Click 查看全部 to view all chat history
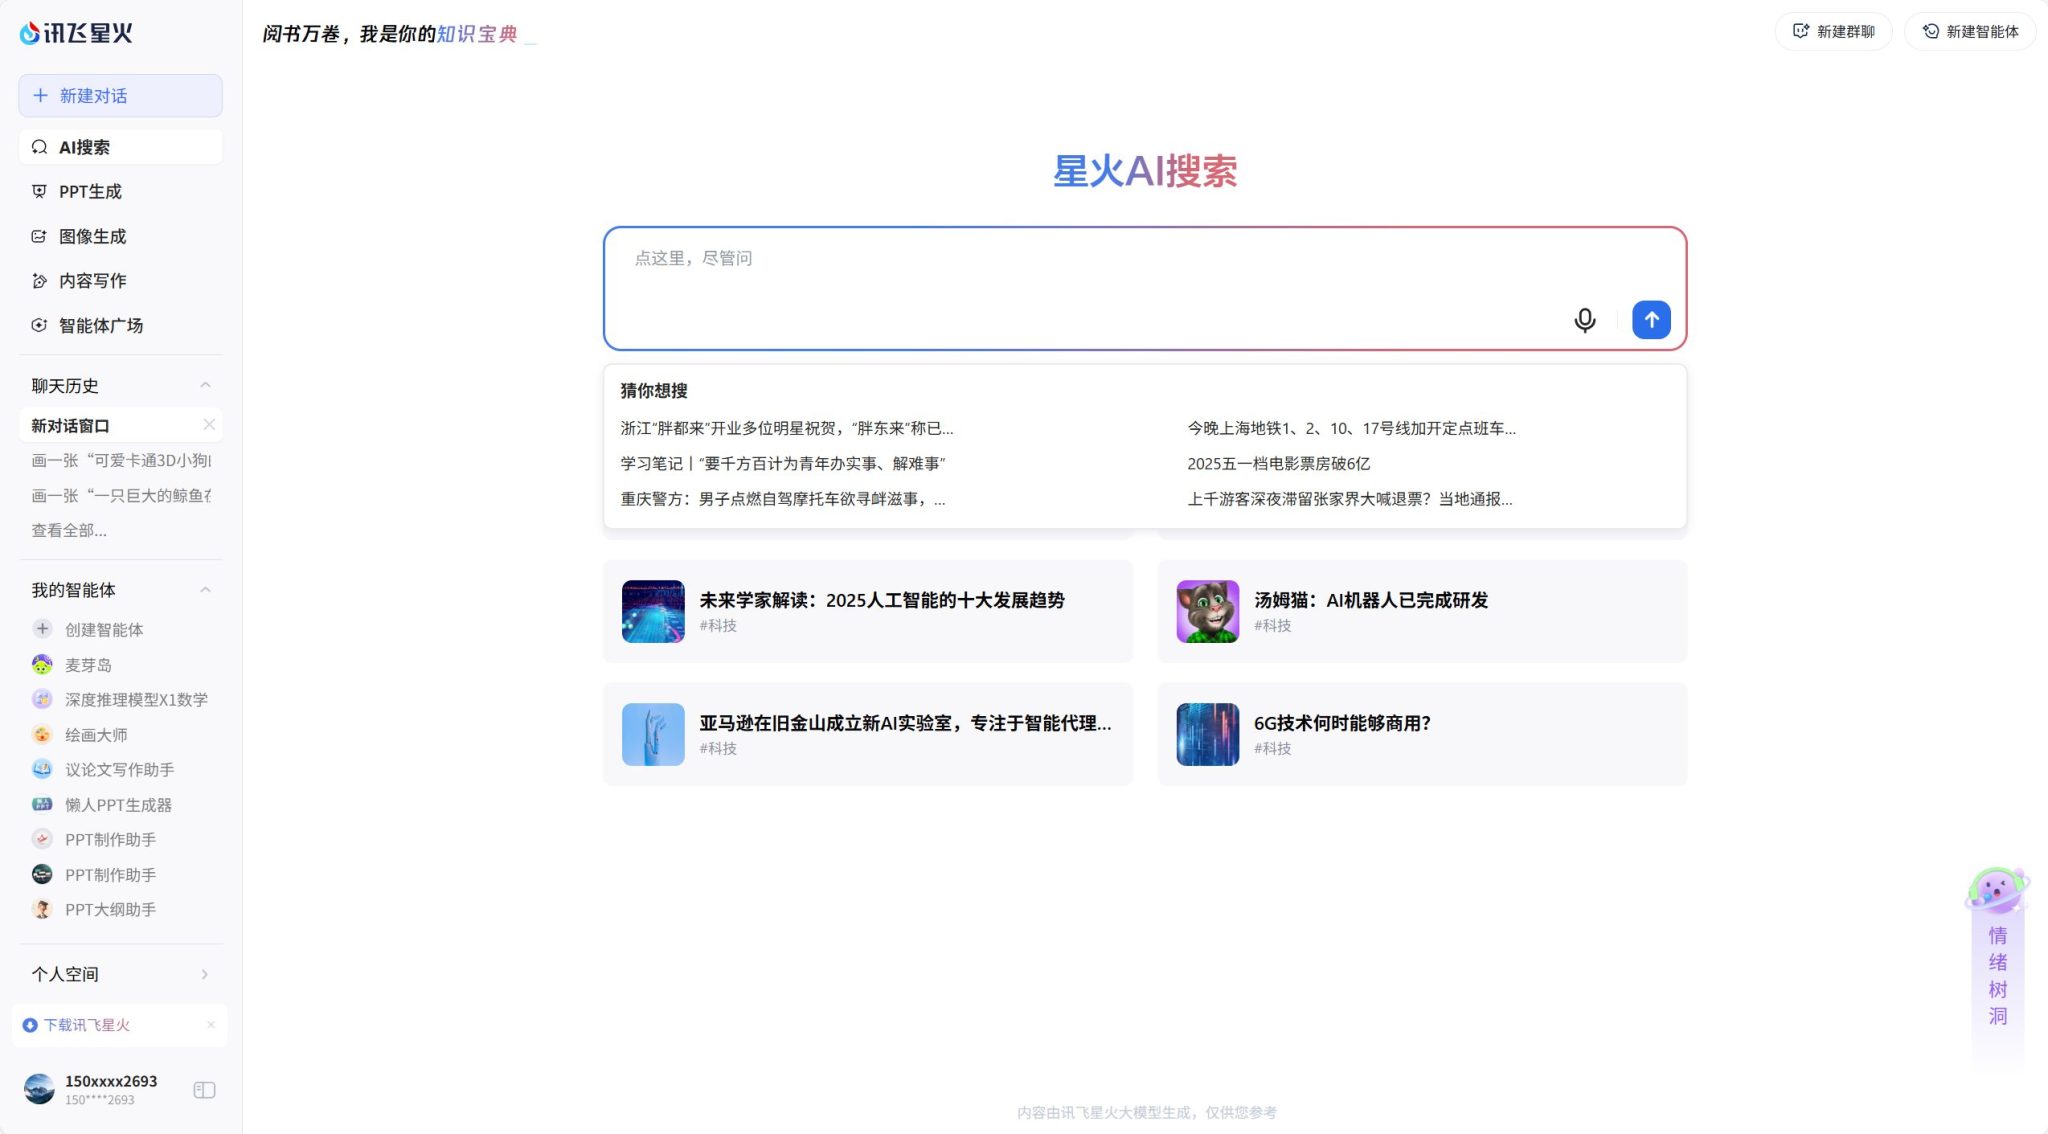Viewport: 2048px width, 1134px height. pyautogui.click(x=68, y=530)
